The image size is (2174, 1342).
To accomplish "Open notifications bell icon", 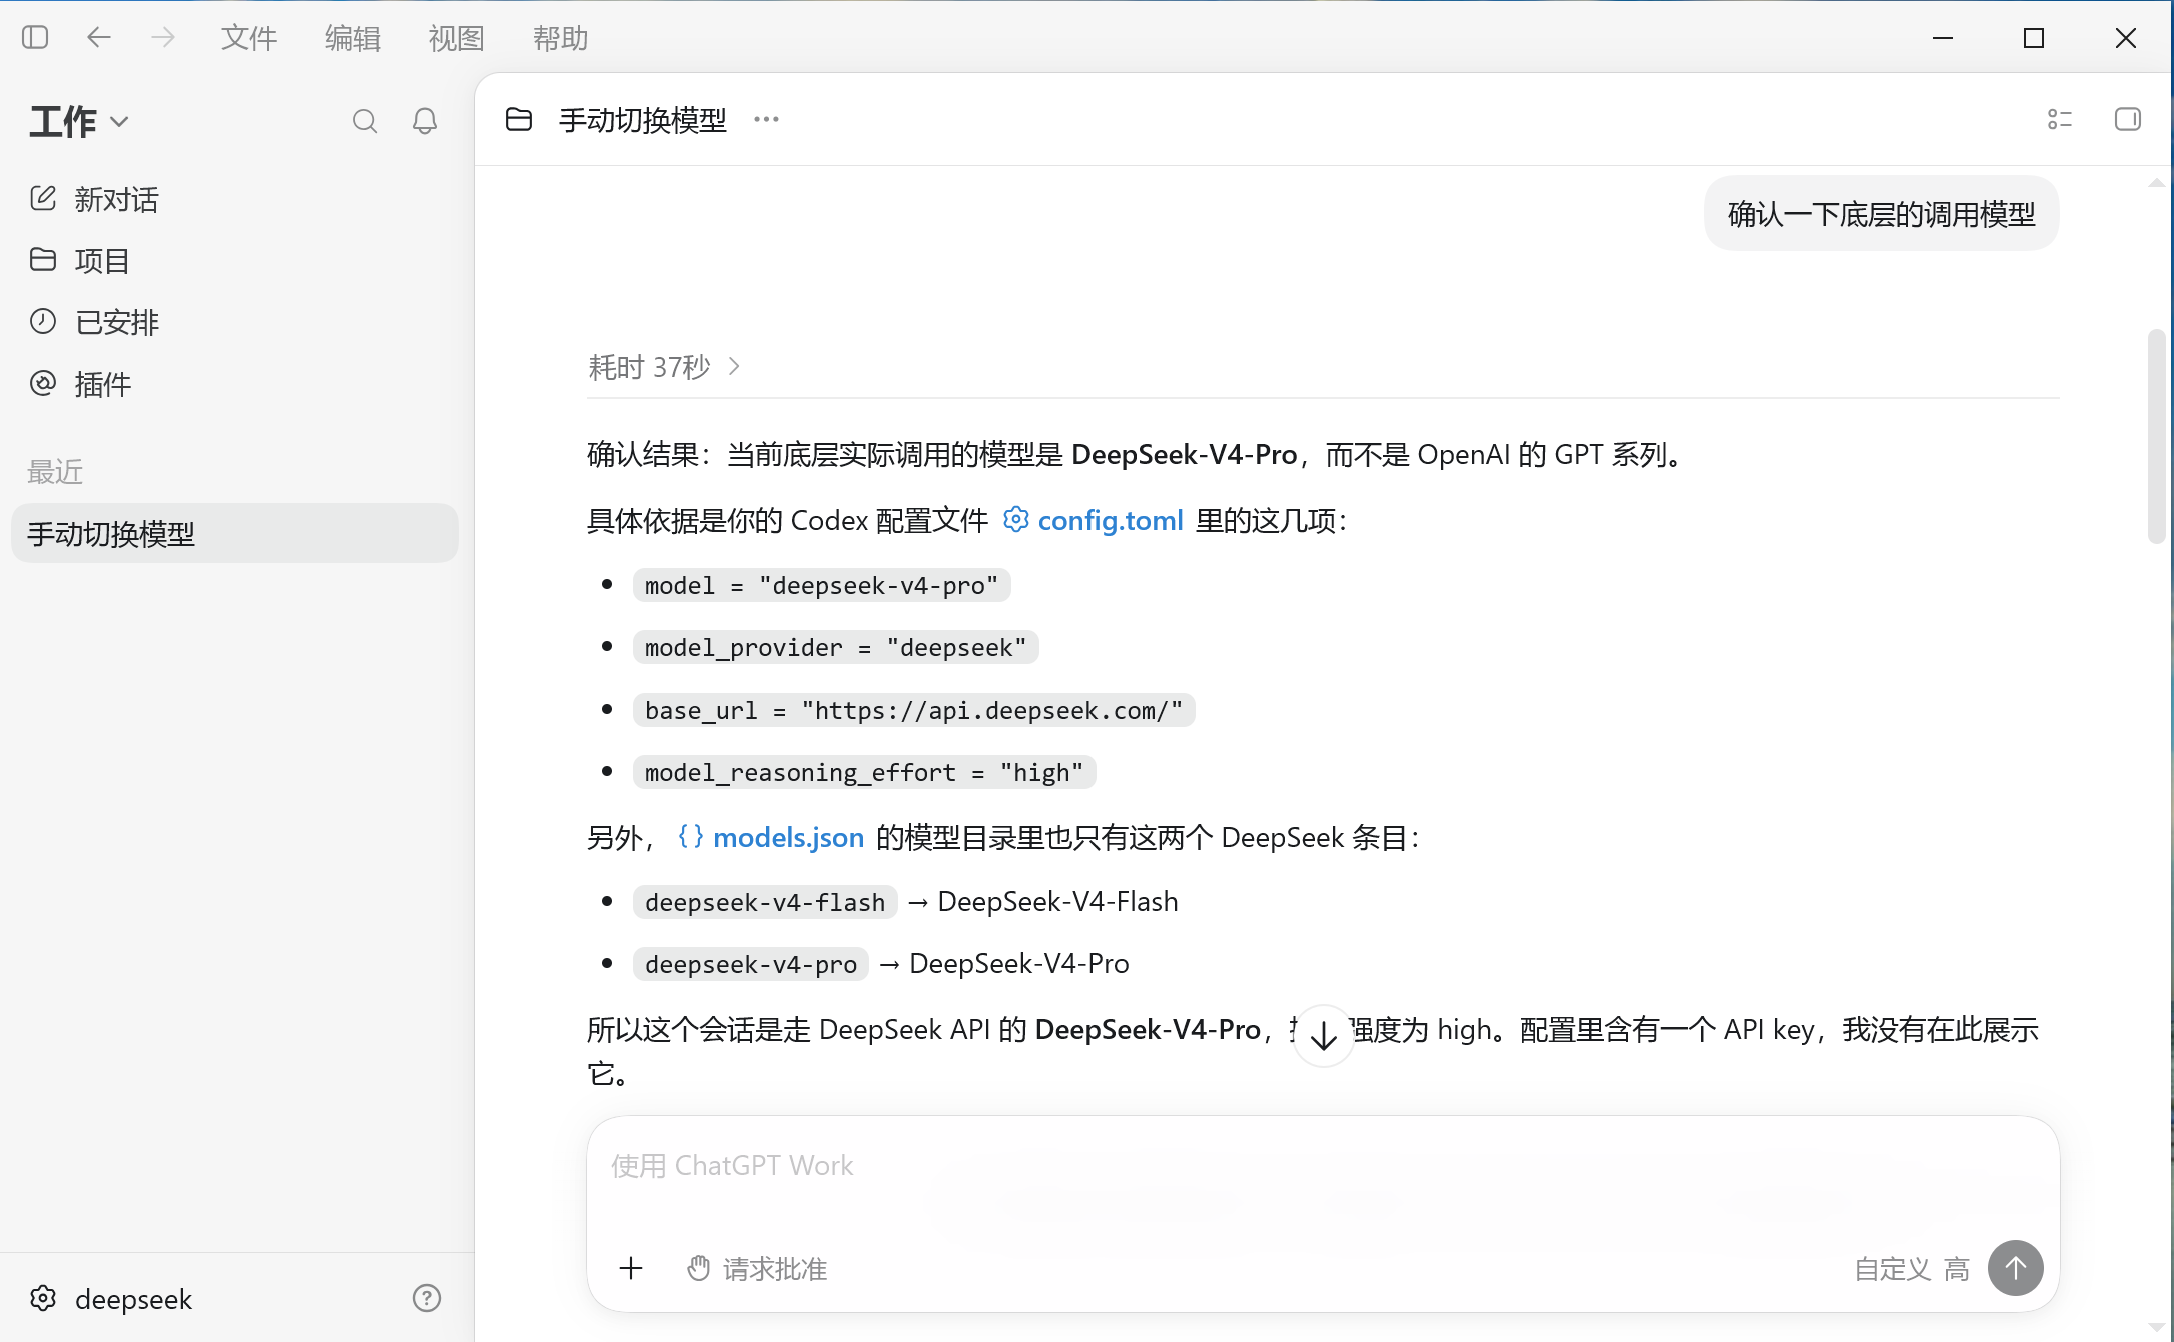I will coord(425,122).
